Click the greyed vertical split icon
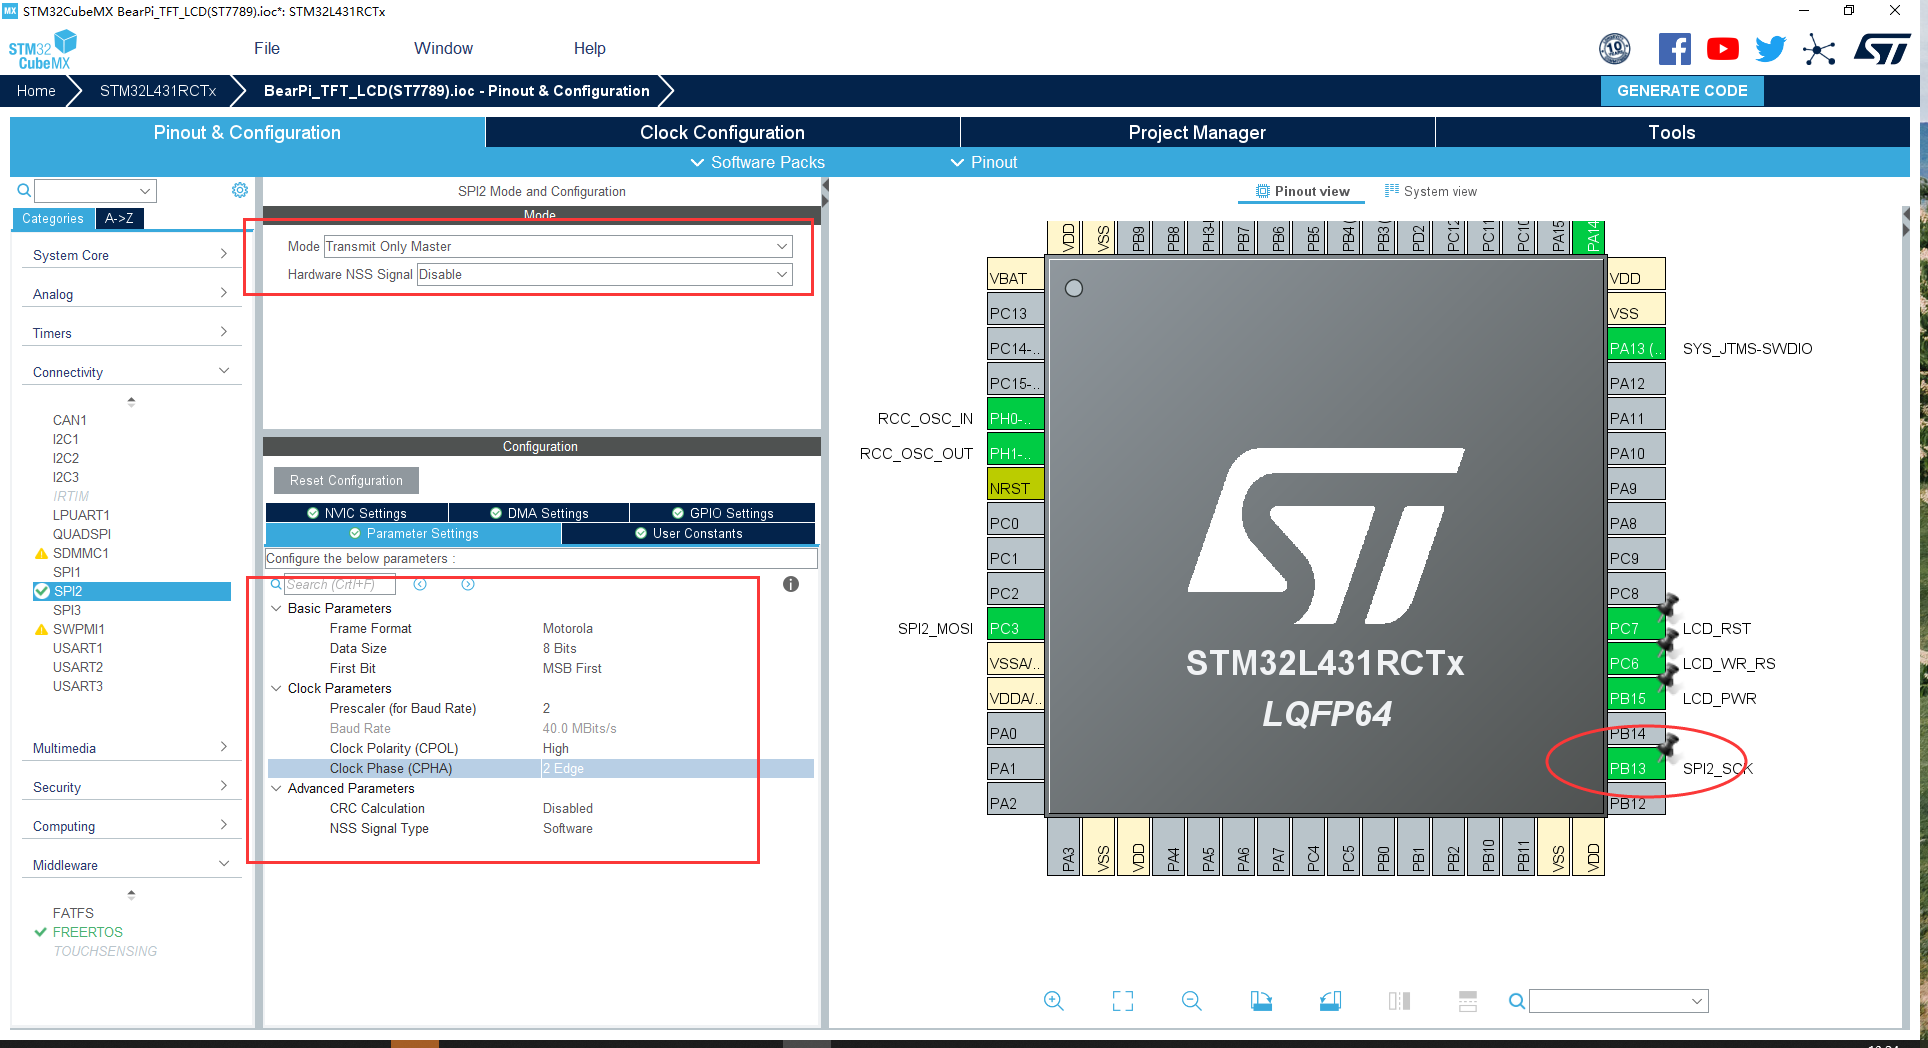This screenshot has width=1928, height=1048. pyautogui.click(x=1468, y=1001)
